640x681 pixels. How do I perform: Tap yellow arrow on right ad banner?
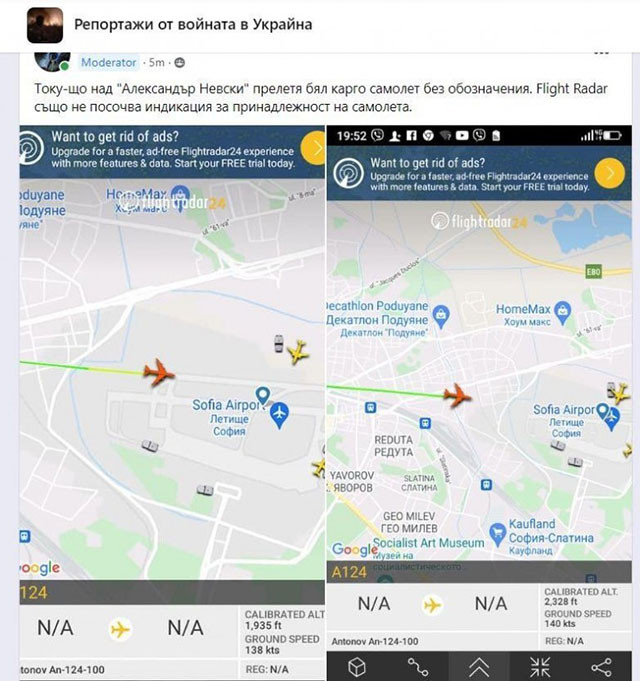610,173
